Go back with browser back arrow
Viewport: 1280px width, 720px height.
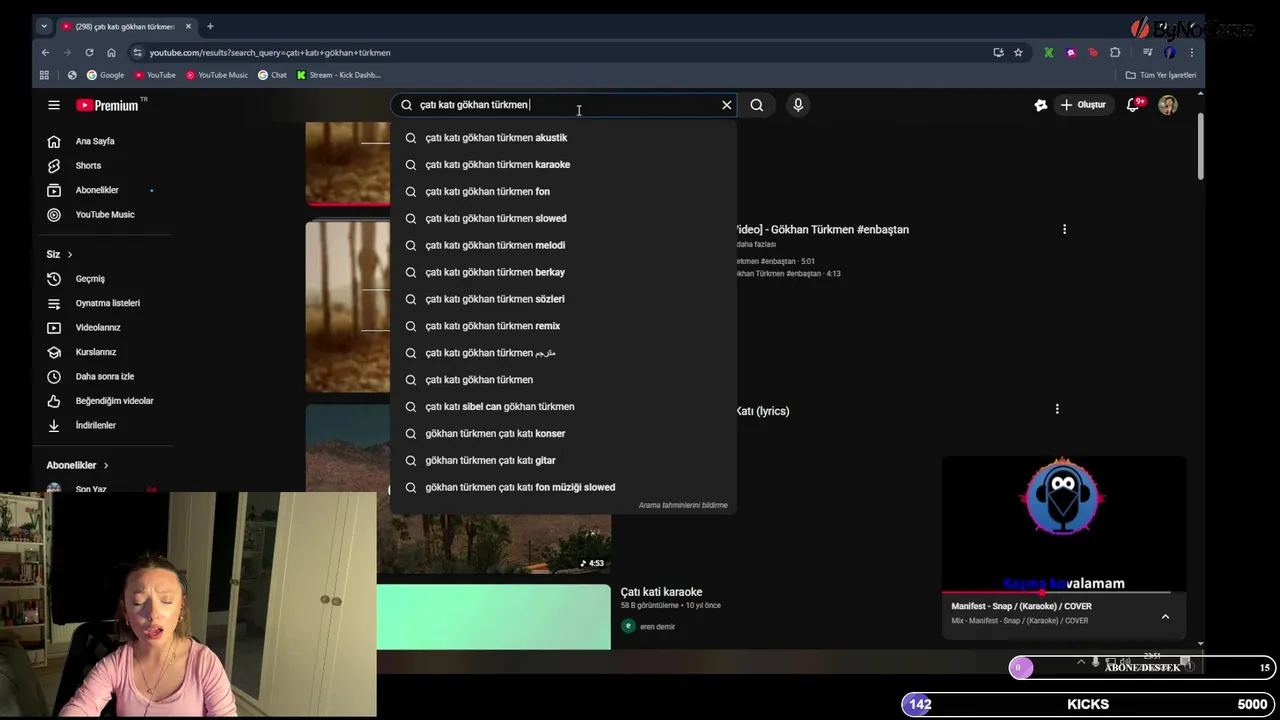coord(45,52)
